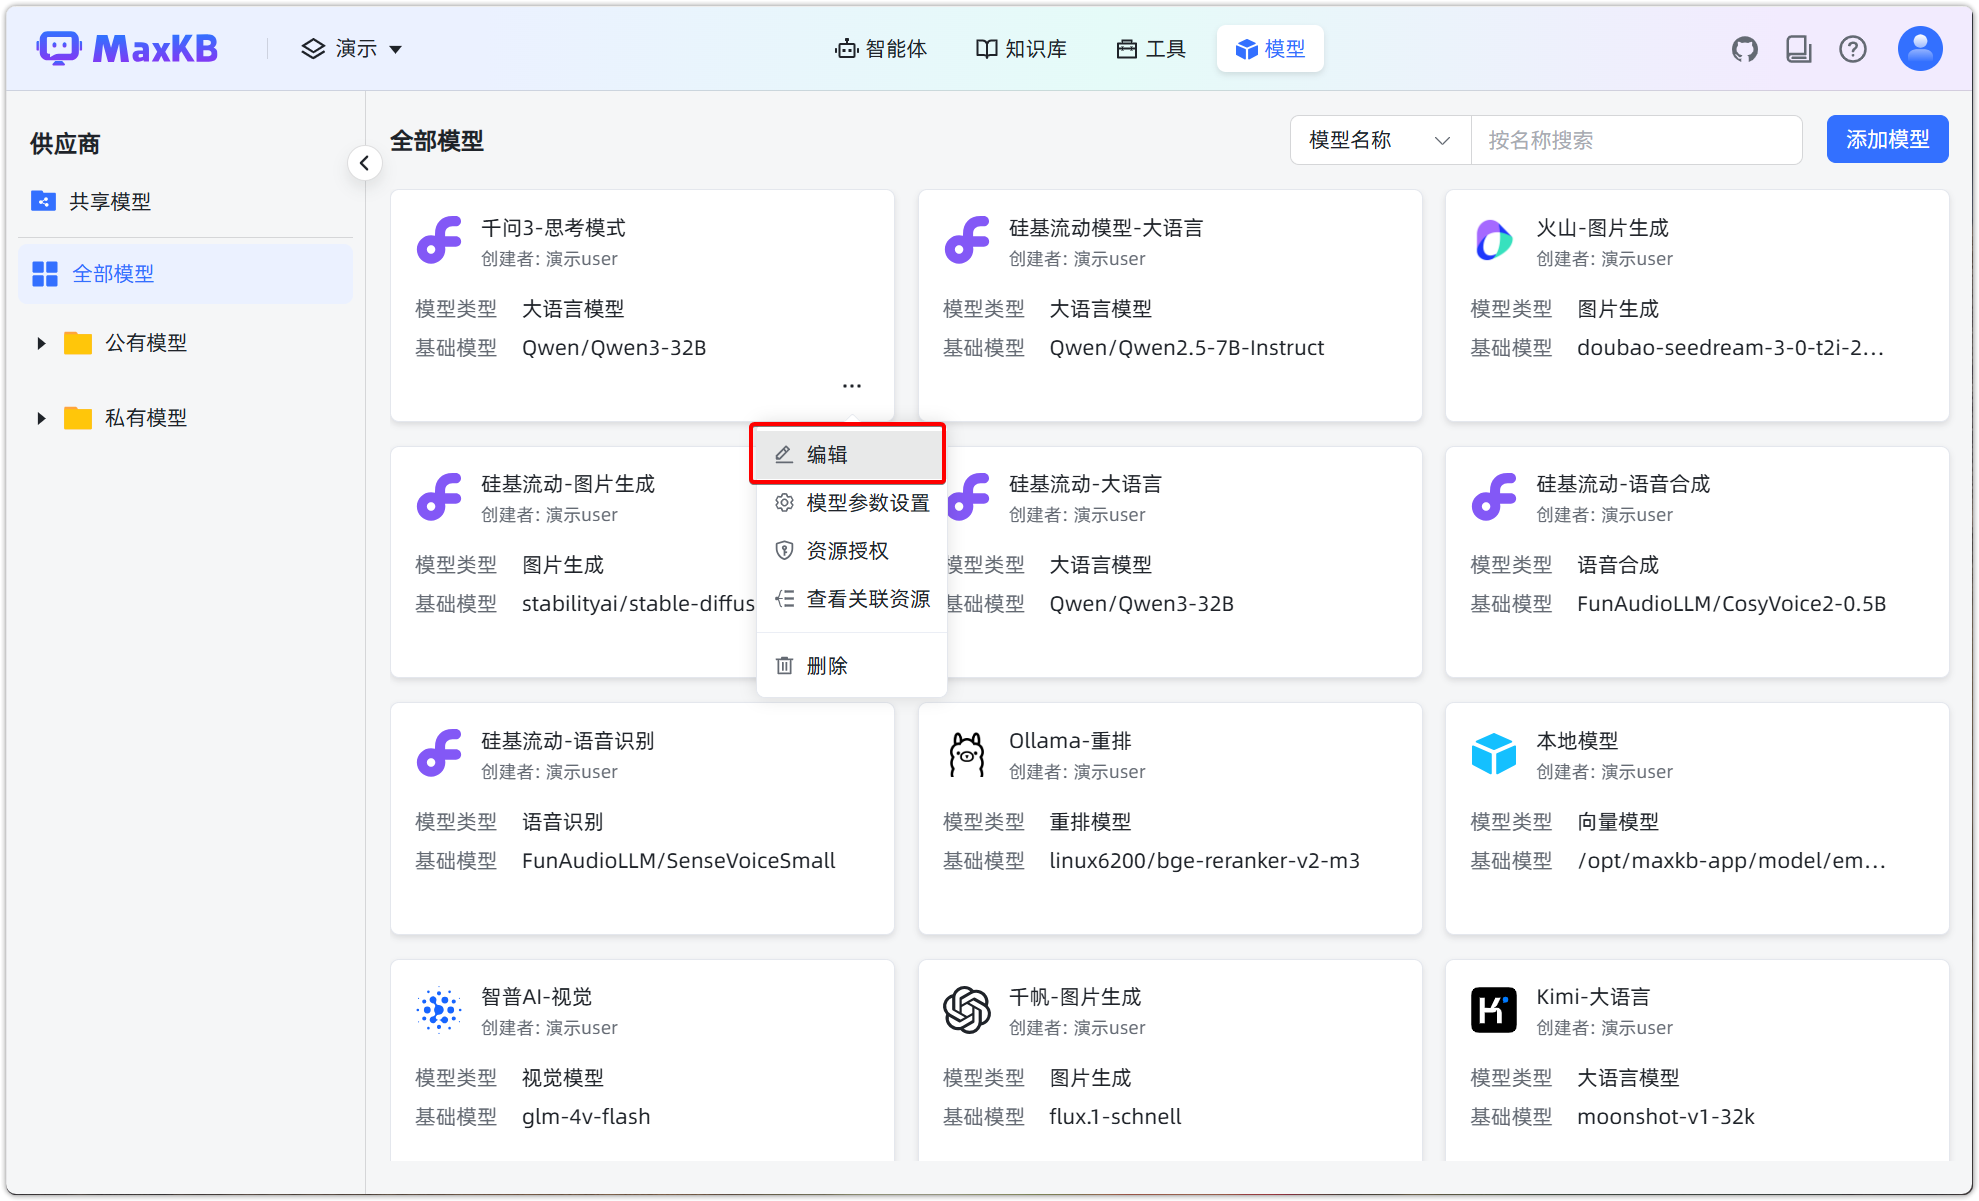Open the 模型名称 filter dropdown
This screenshot has width=1979, height=1201.
pos(1380,139)
